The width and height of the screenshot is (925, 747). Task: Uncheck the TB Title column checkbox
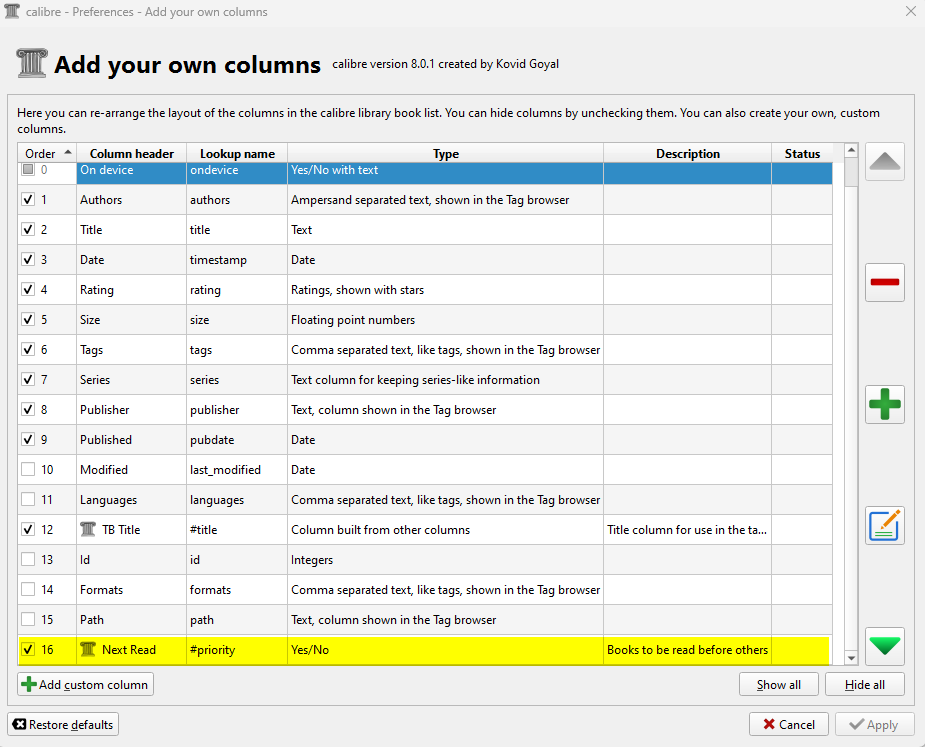click(28, 529)
